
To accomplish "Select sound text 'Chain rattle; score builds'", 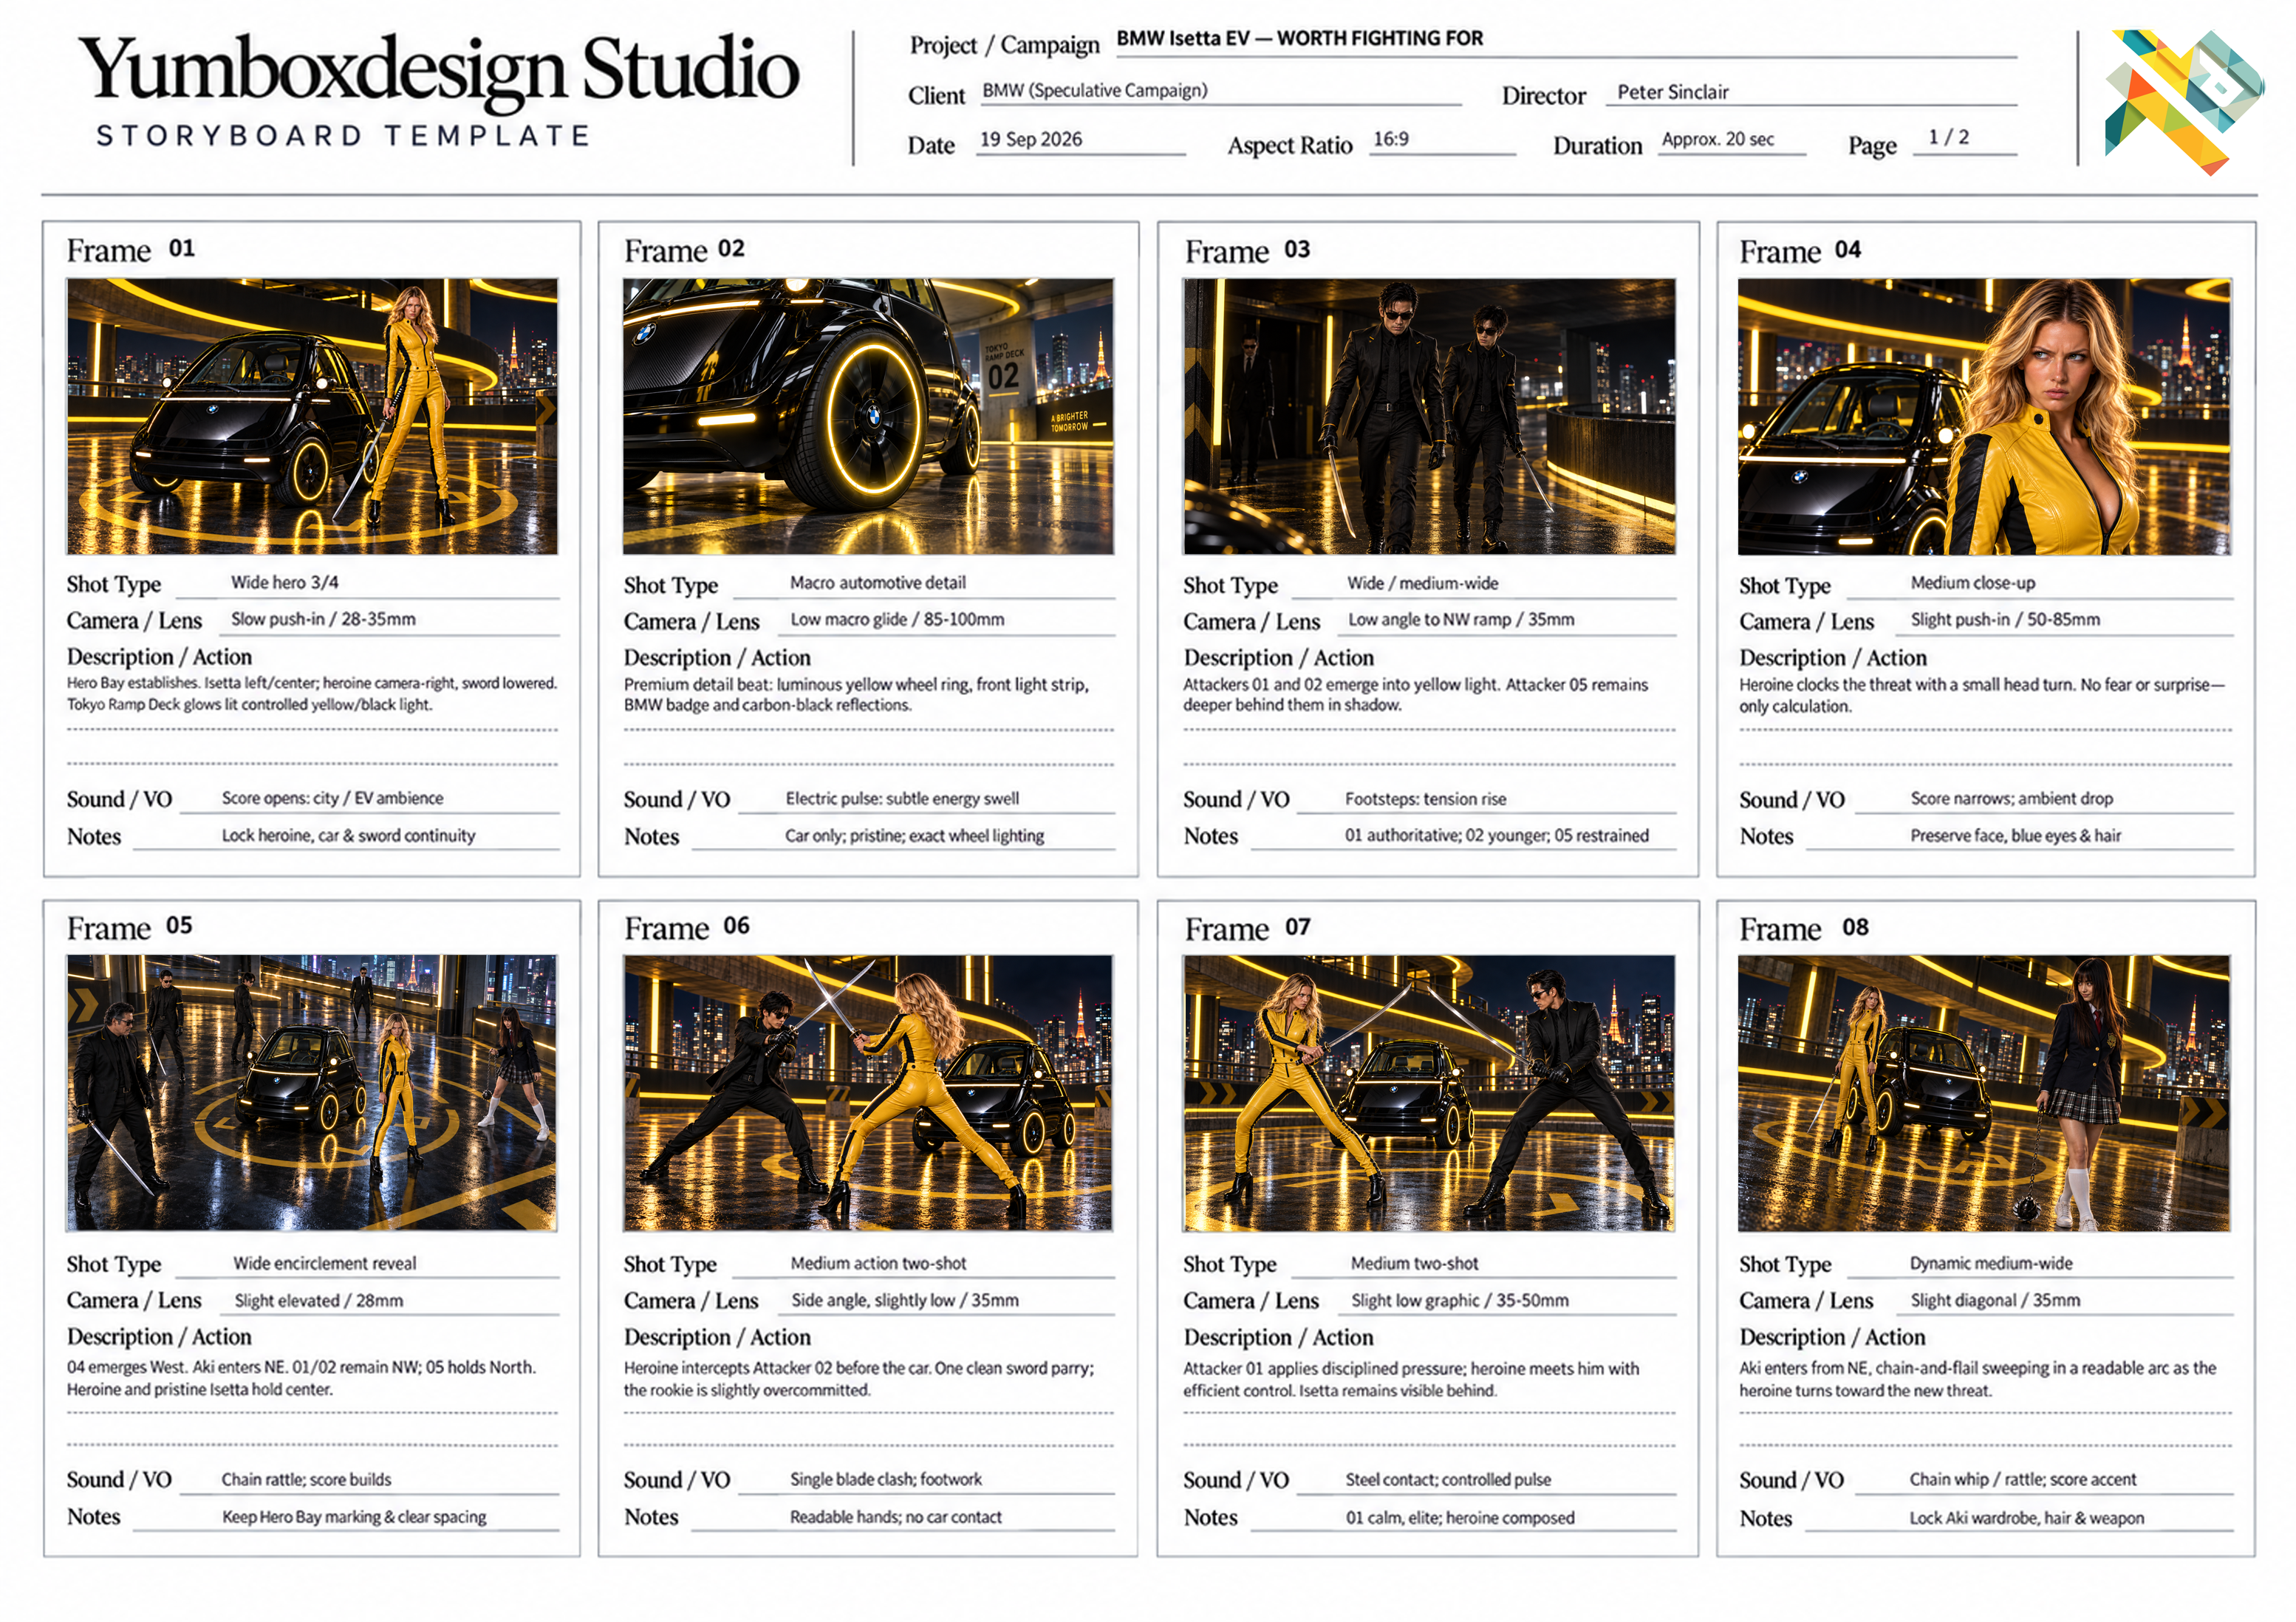I will [x=306, y=1479].
